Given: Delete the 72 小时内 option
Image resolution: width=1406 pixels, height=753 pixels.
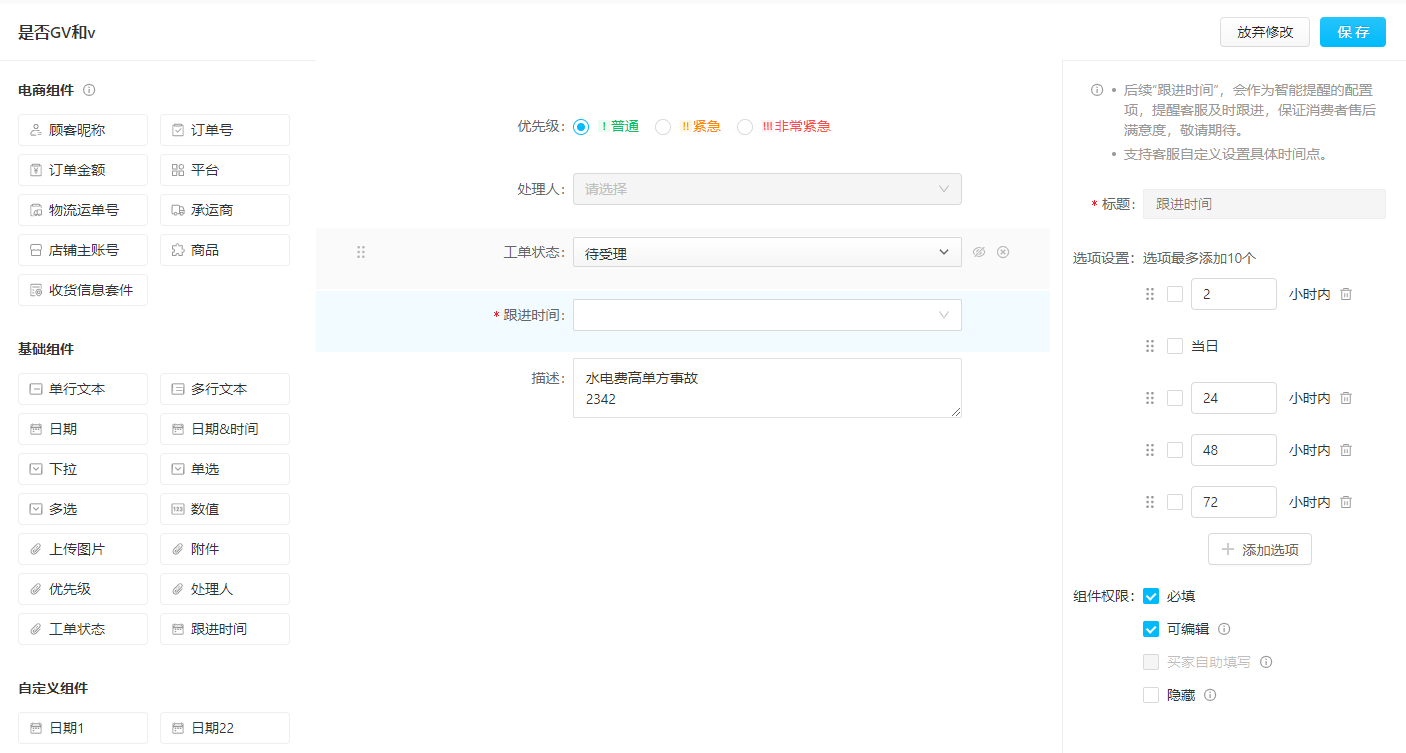Looking at the screenshot, I should click(x=1346, y=502).
